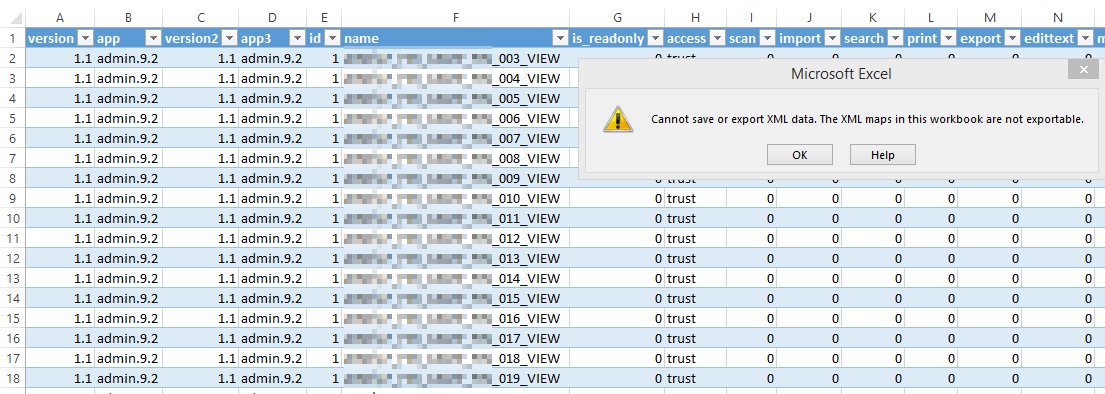Screen dimensions: 1105x394
Task: Click the yellow warning icon
Action: pyautogui.click(x=617, y=119)
